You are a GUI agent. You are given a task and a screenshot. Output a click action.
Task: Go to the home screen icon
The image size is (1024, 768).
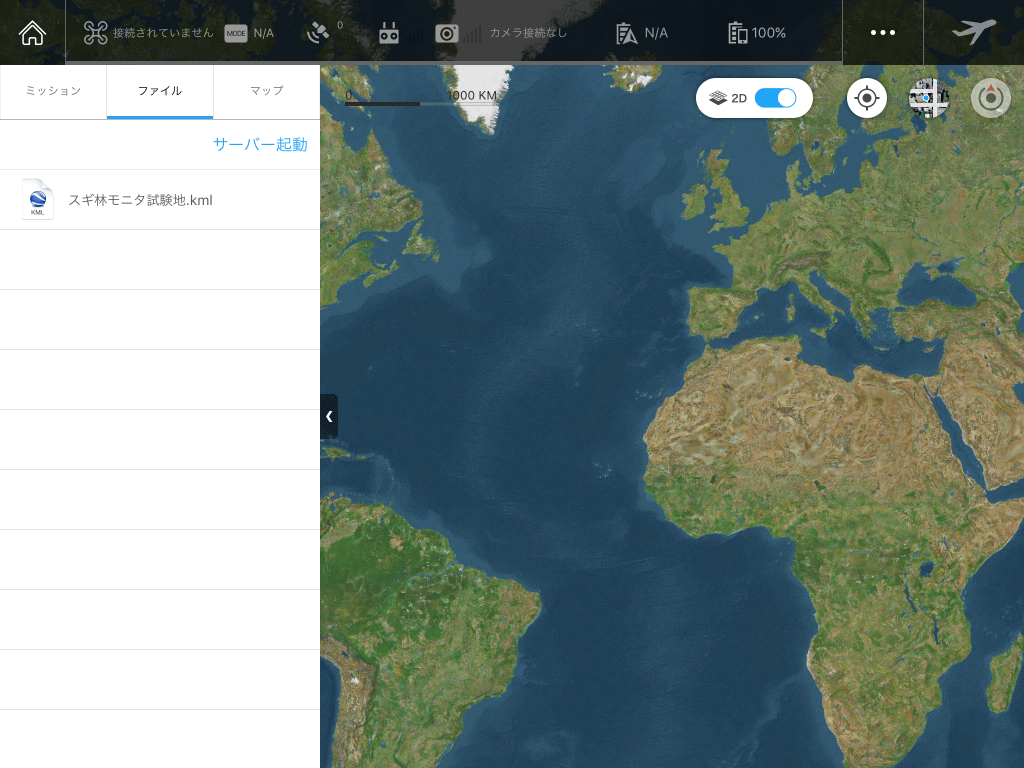coord(32,33)
